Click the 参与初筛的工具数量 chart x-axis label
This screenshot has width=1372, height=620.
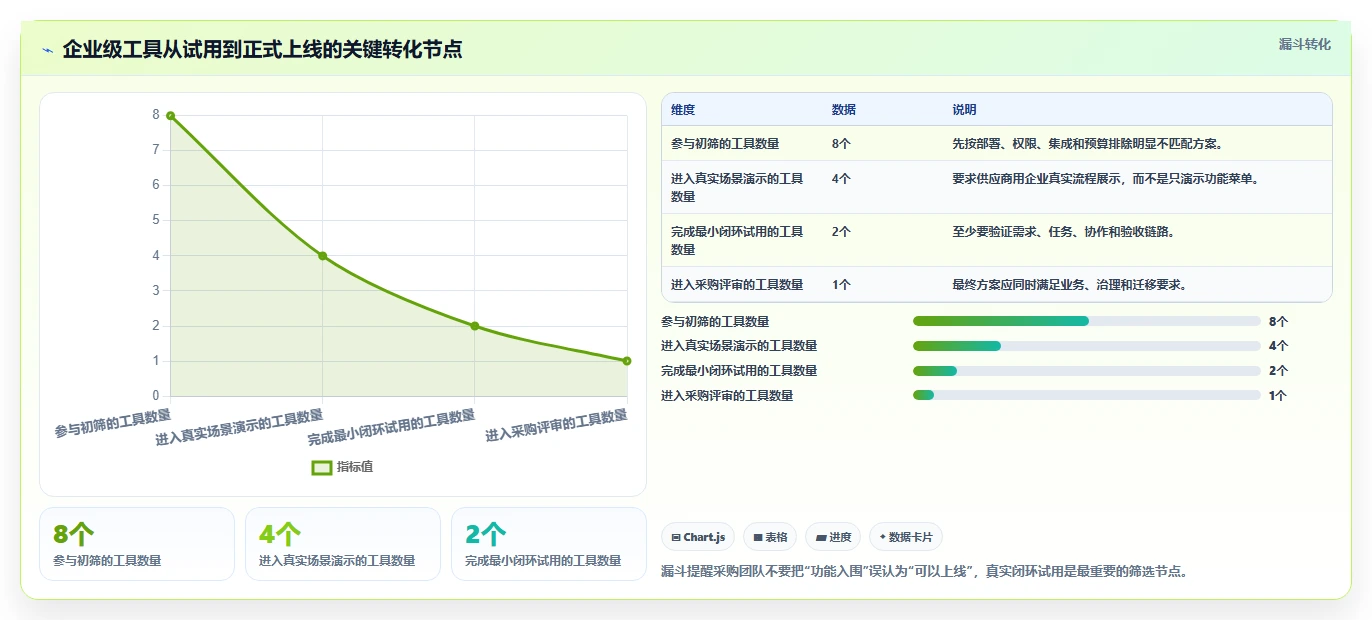112,423
